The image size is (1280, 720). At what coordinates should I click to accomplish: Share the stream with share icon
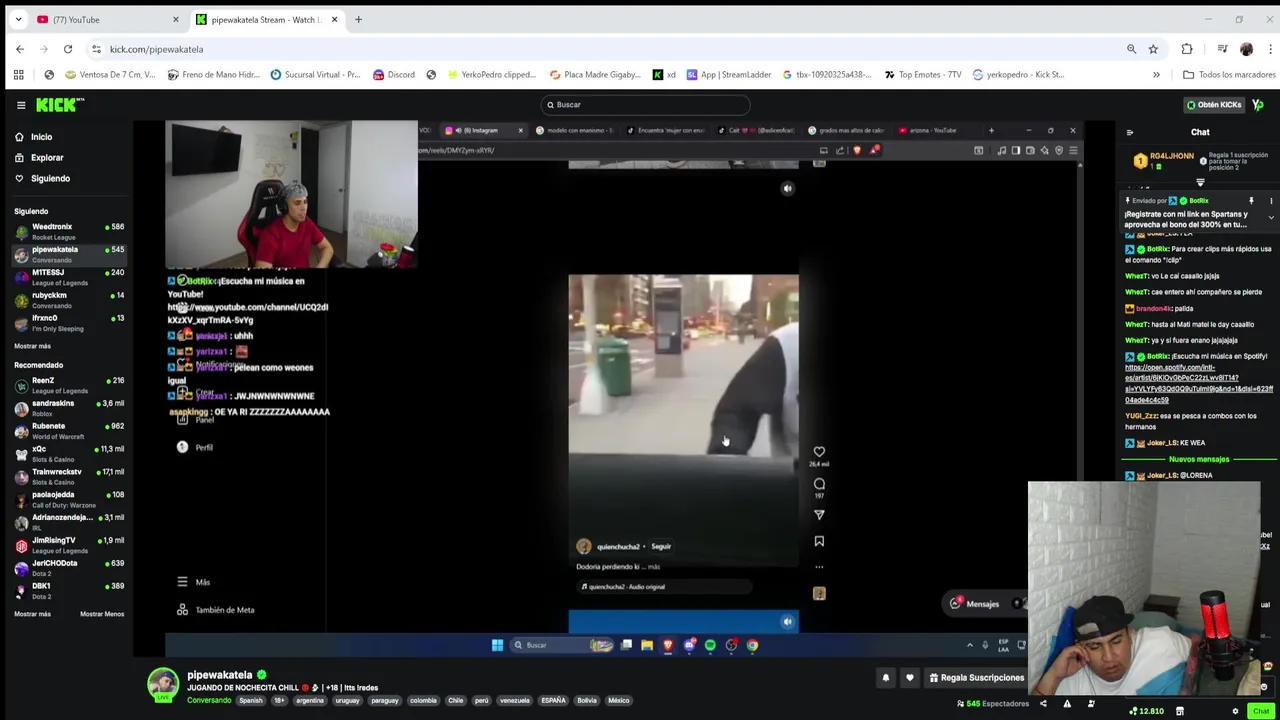tap(1043, 704)
